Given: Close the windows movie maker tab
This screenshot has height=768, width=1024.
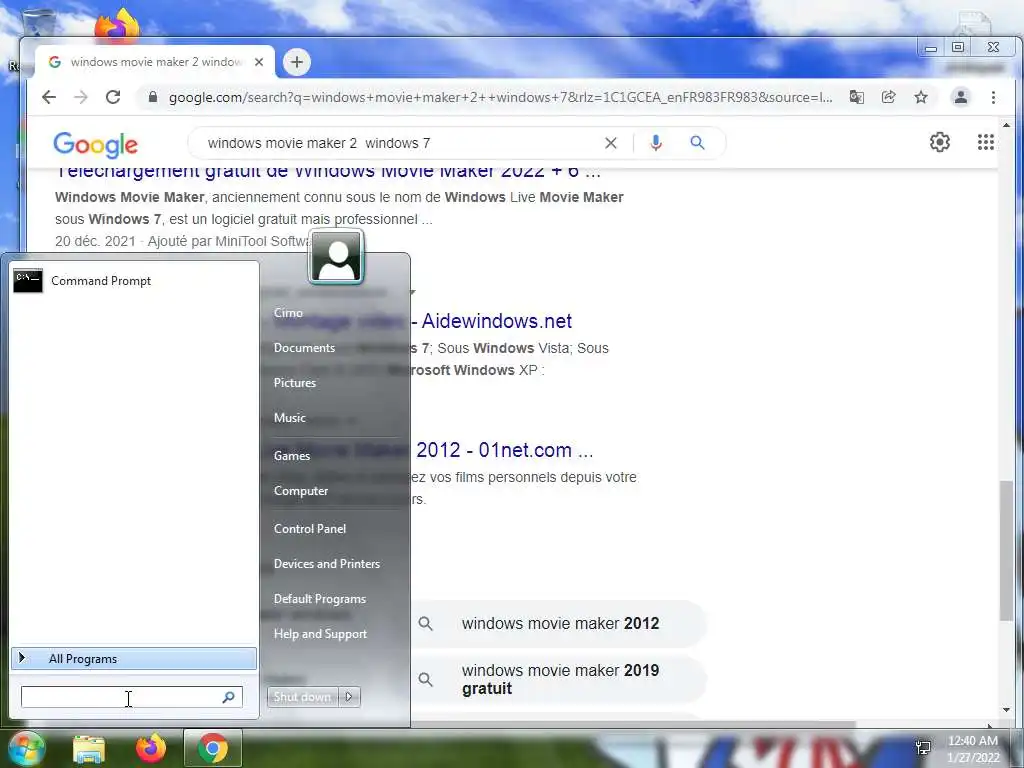Looking at the screenshot, I should [259, 62].
